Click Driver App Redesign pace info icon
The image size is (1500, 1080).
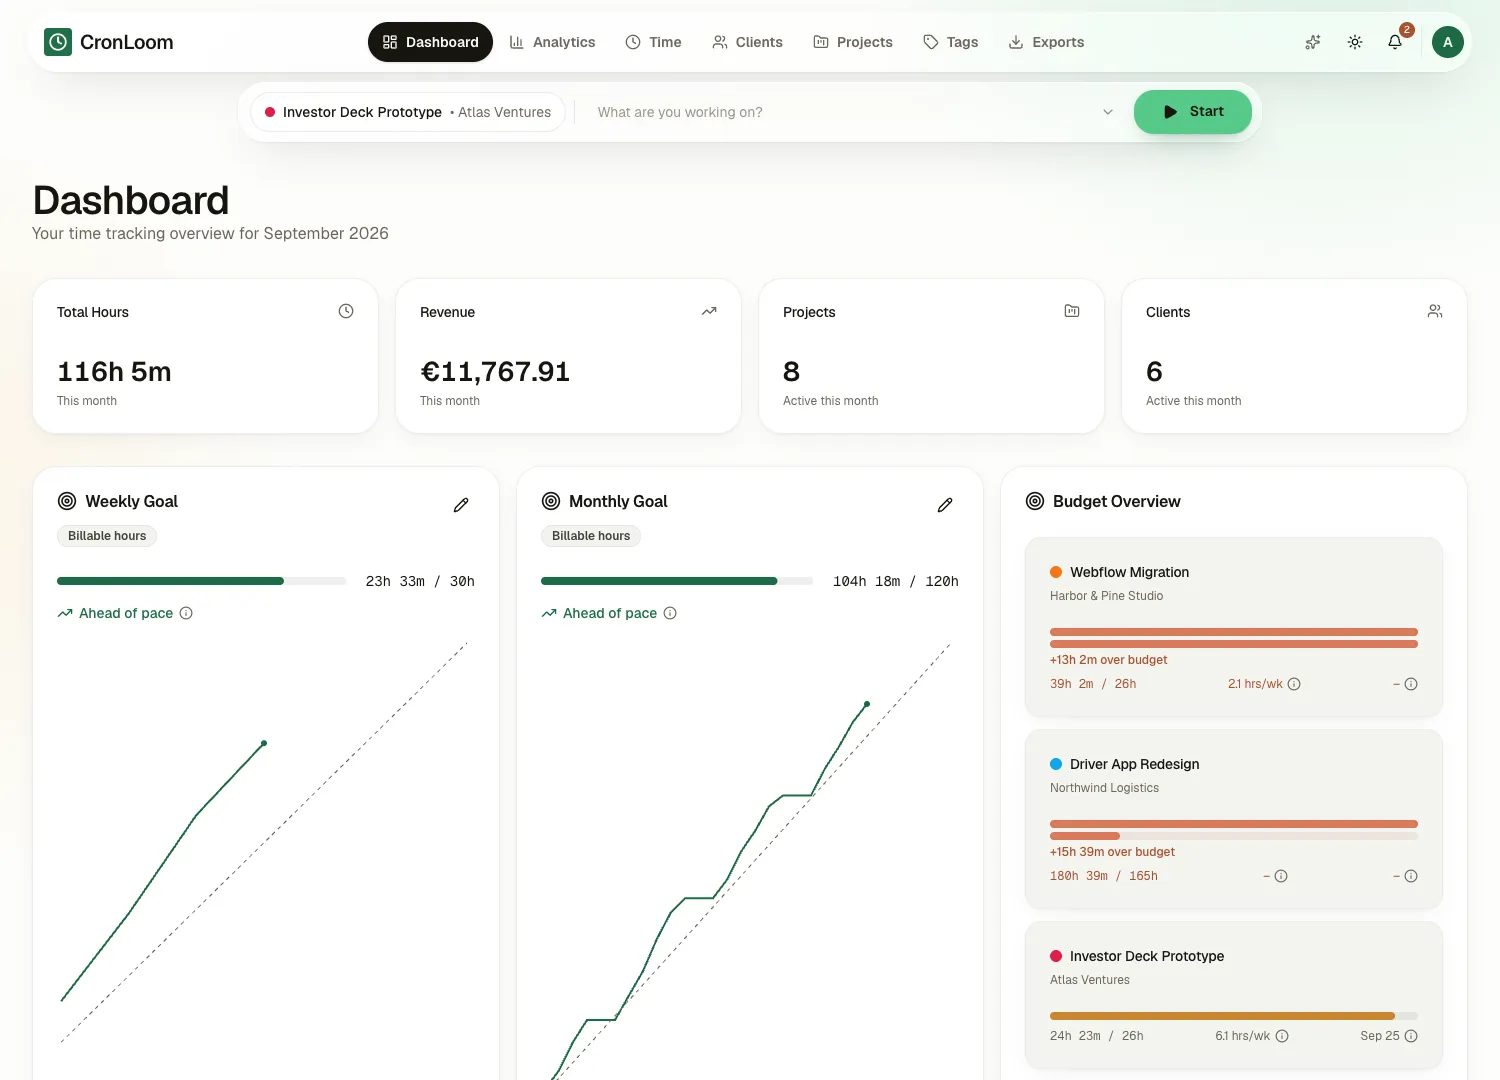(x=1281, y=876)
